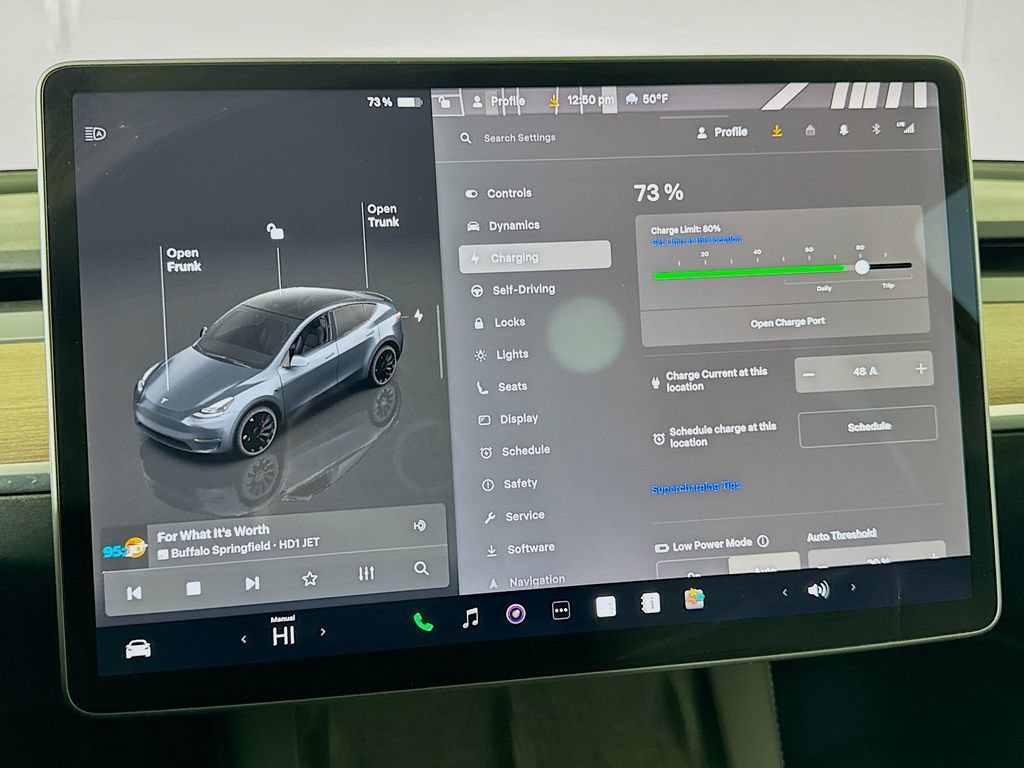This screenshot has height=768, width=1024.
Task: Tap the Search Settings field
Action: point(519,138)
